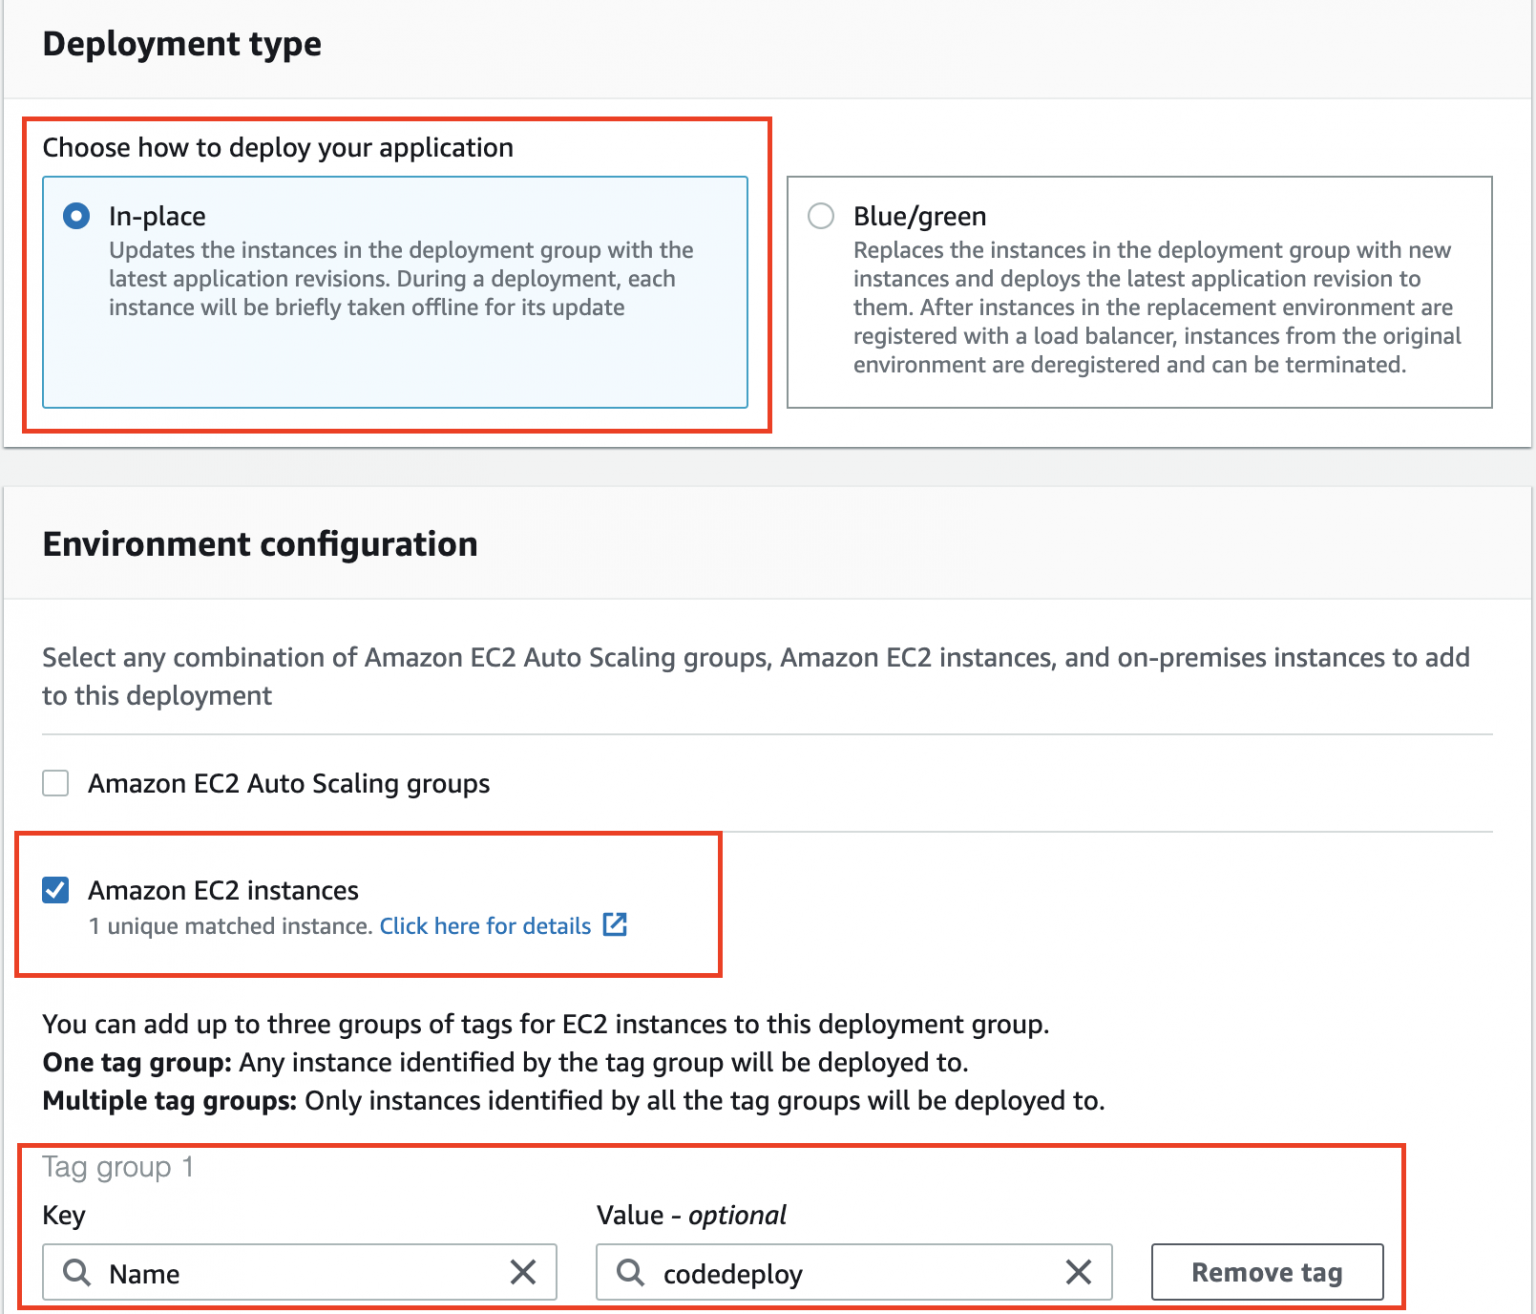Click the Tag group 1 label

pyautogui.click(x=117, y=1166)
